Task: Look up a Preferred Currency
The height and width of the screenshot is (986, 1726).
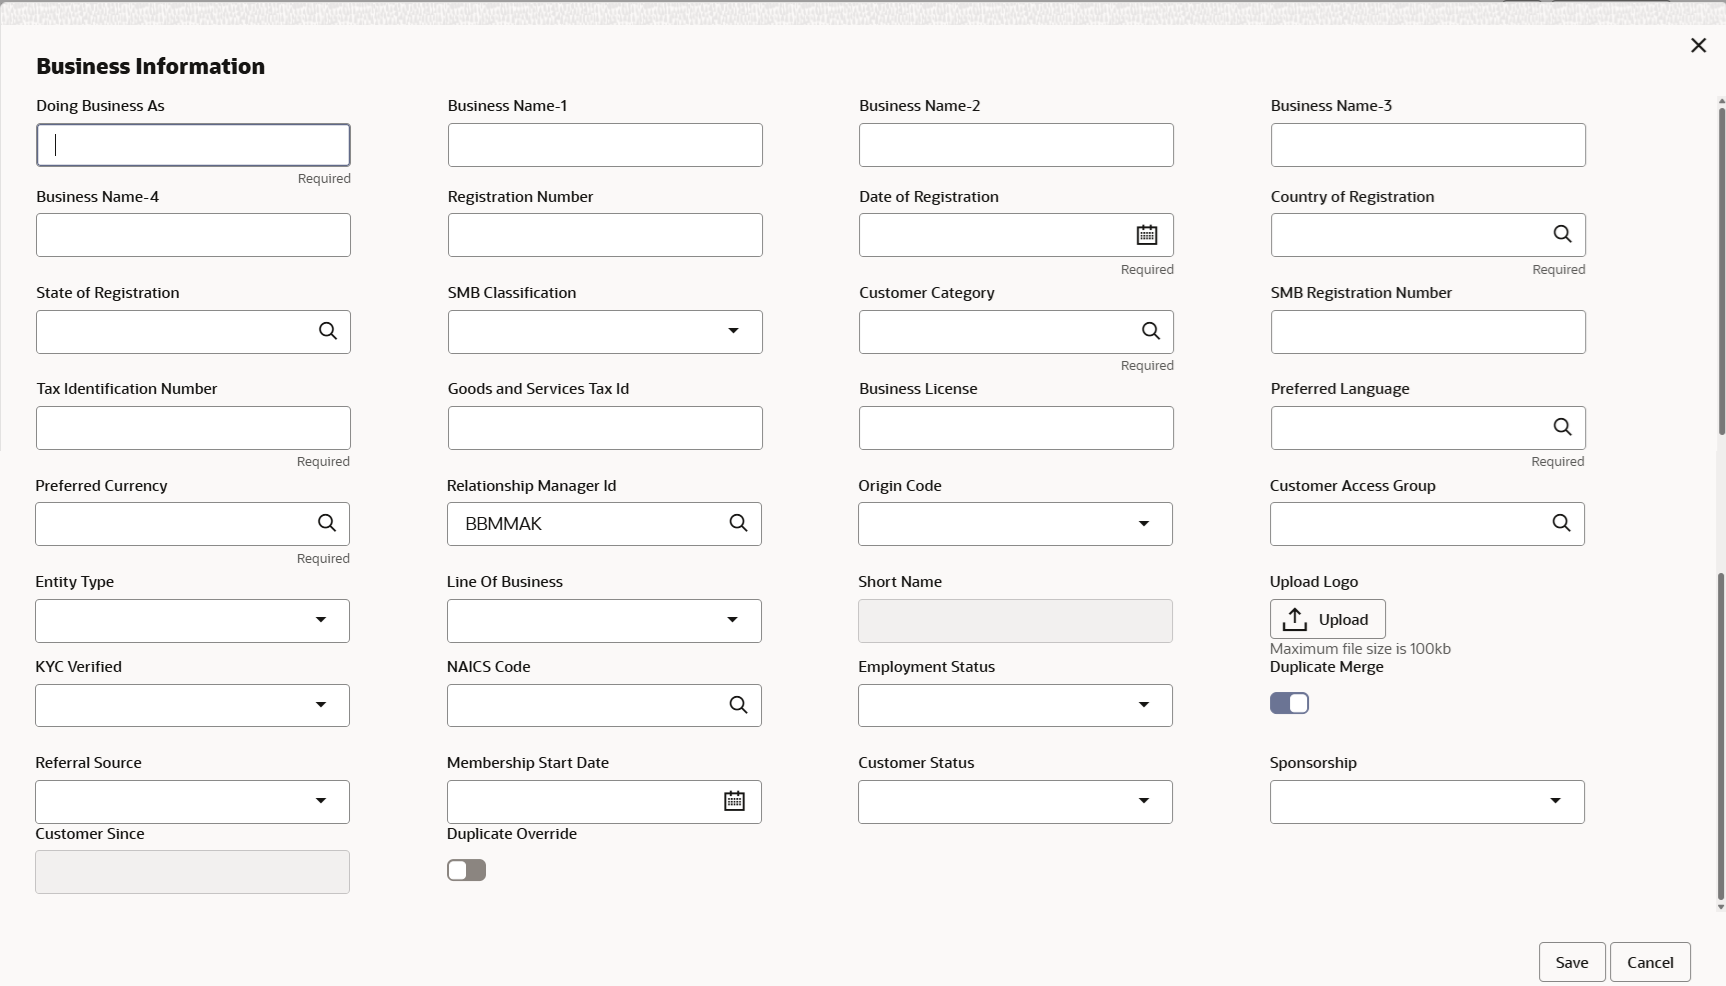Action: [x=326, y=523]
